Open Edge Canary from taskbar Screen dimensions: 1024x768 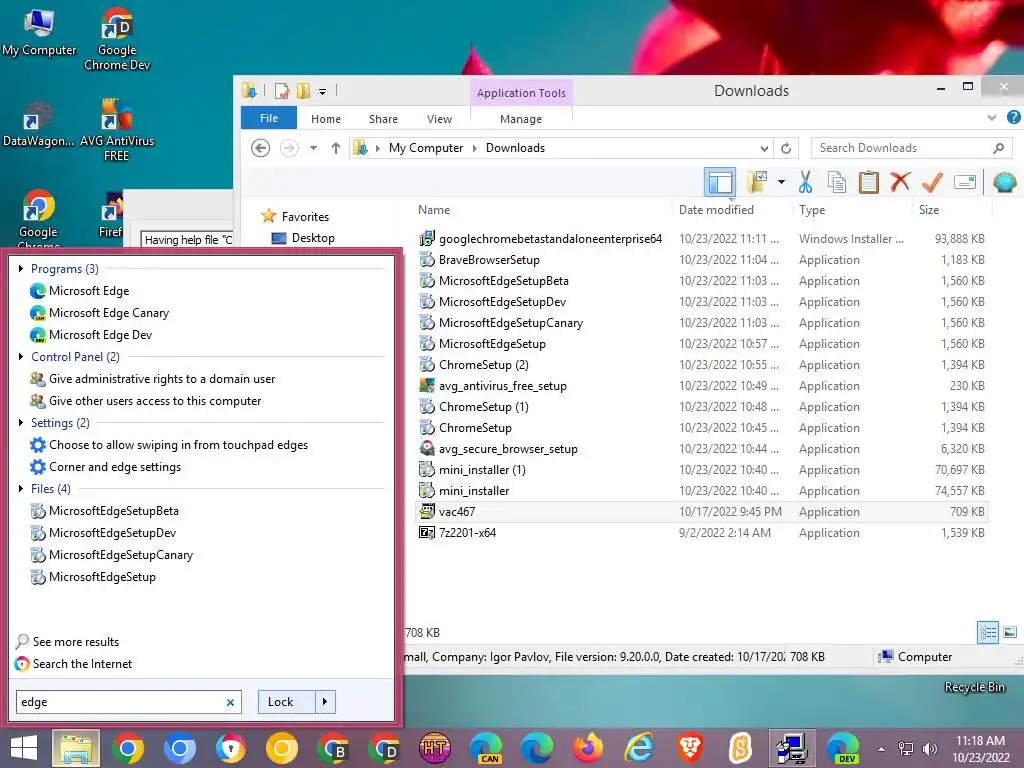click(x=486, y=748)
